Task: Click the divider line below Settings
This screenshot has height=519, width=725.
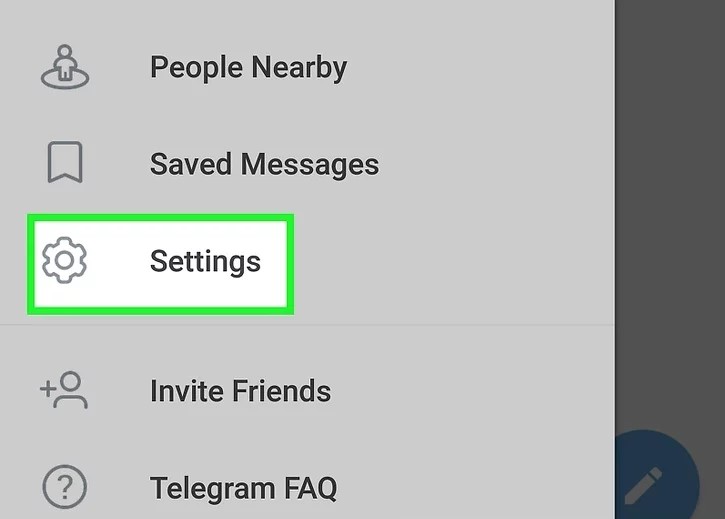Action: pos(307,325)
